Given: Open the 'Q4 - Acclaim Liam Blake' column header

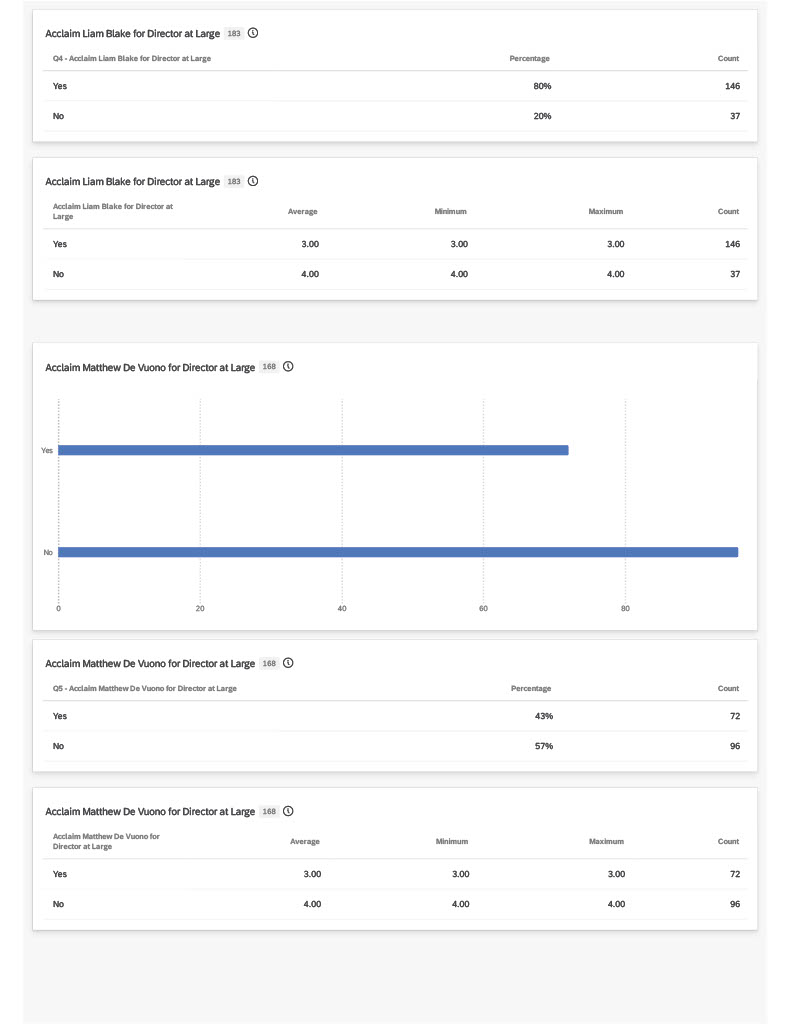Looking at the screenshot, I should pyautogui.click(x=132, y=58).
